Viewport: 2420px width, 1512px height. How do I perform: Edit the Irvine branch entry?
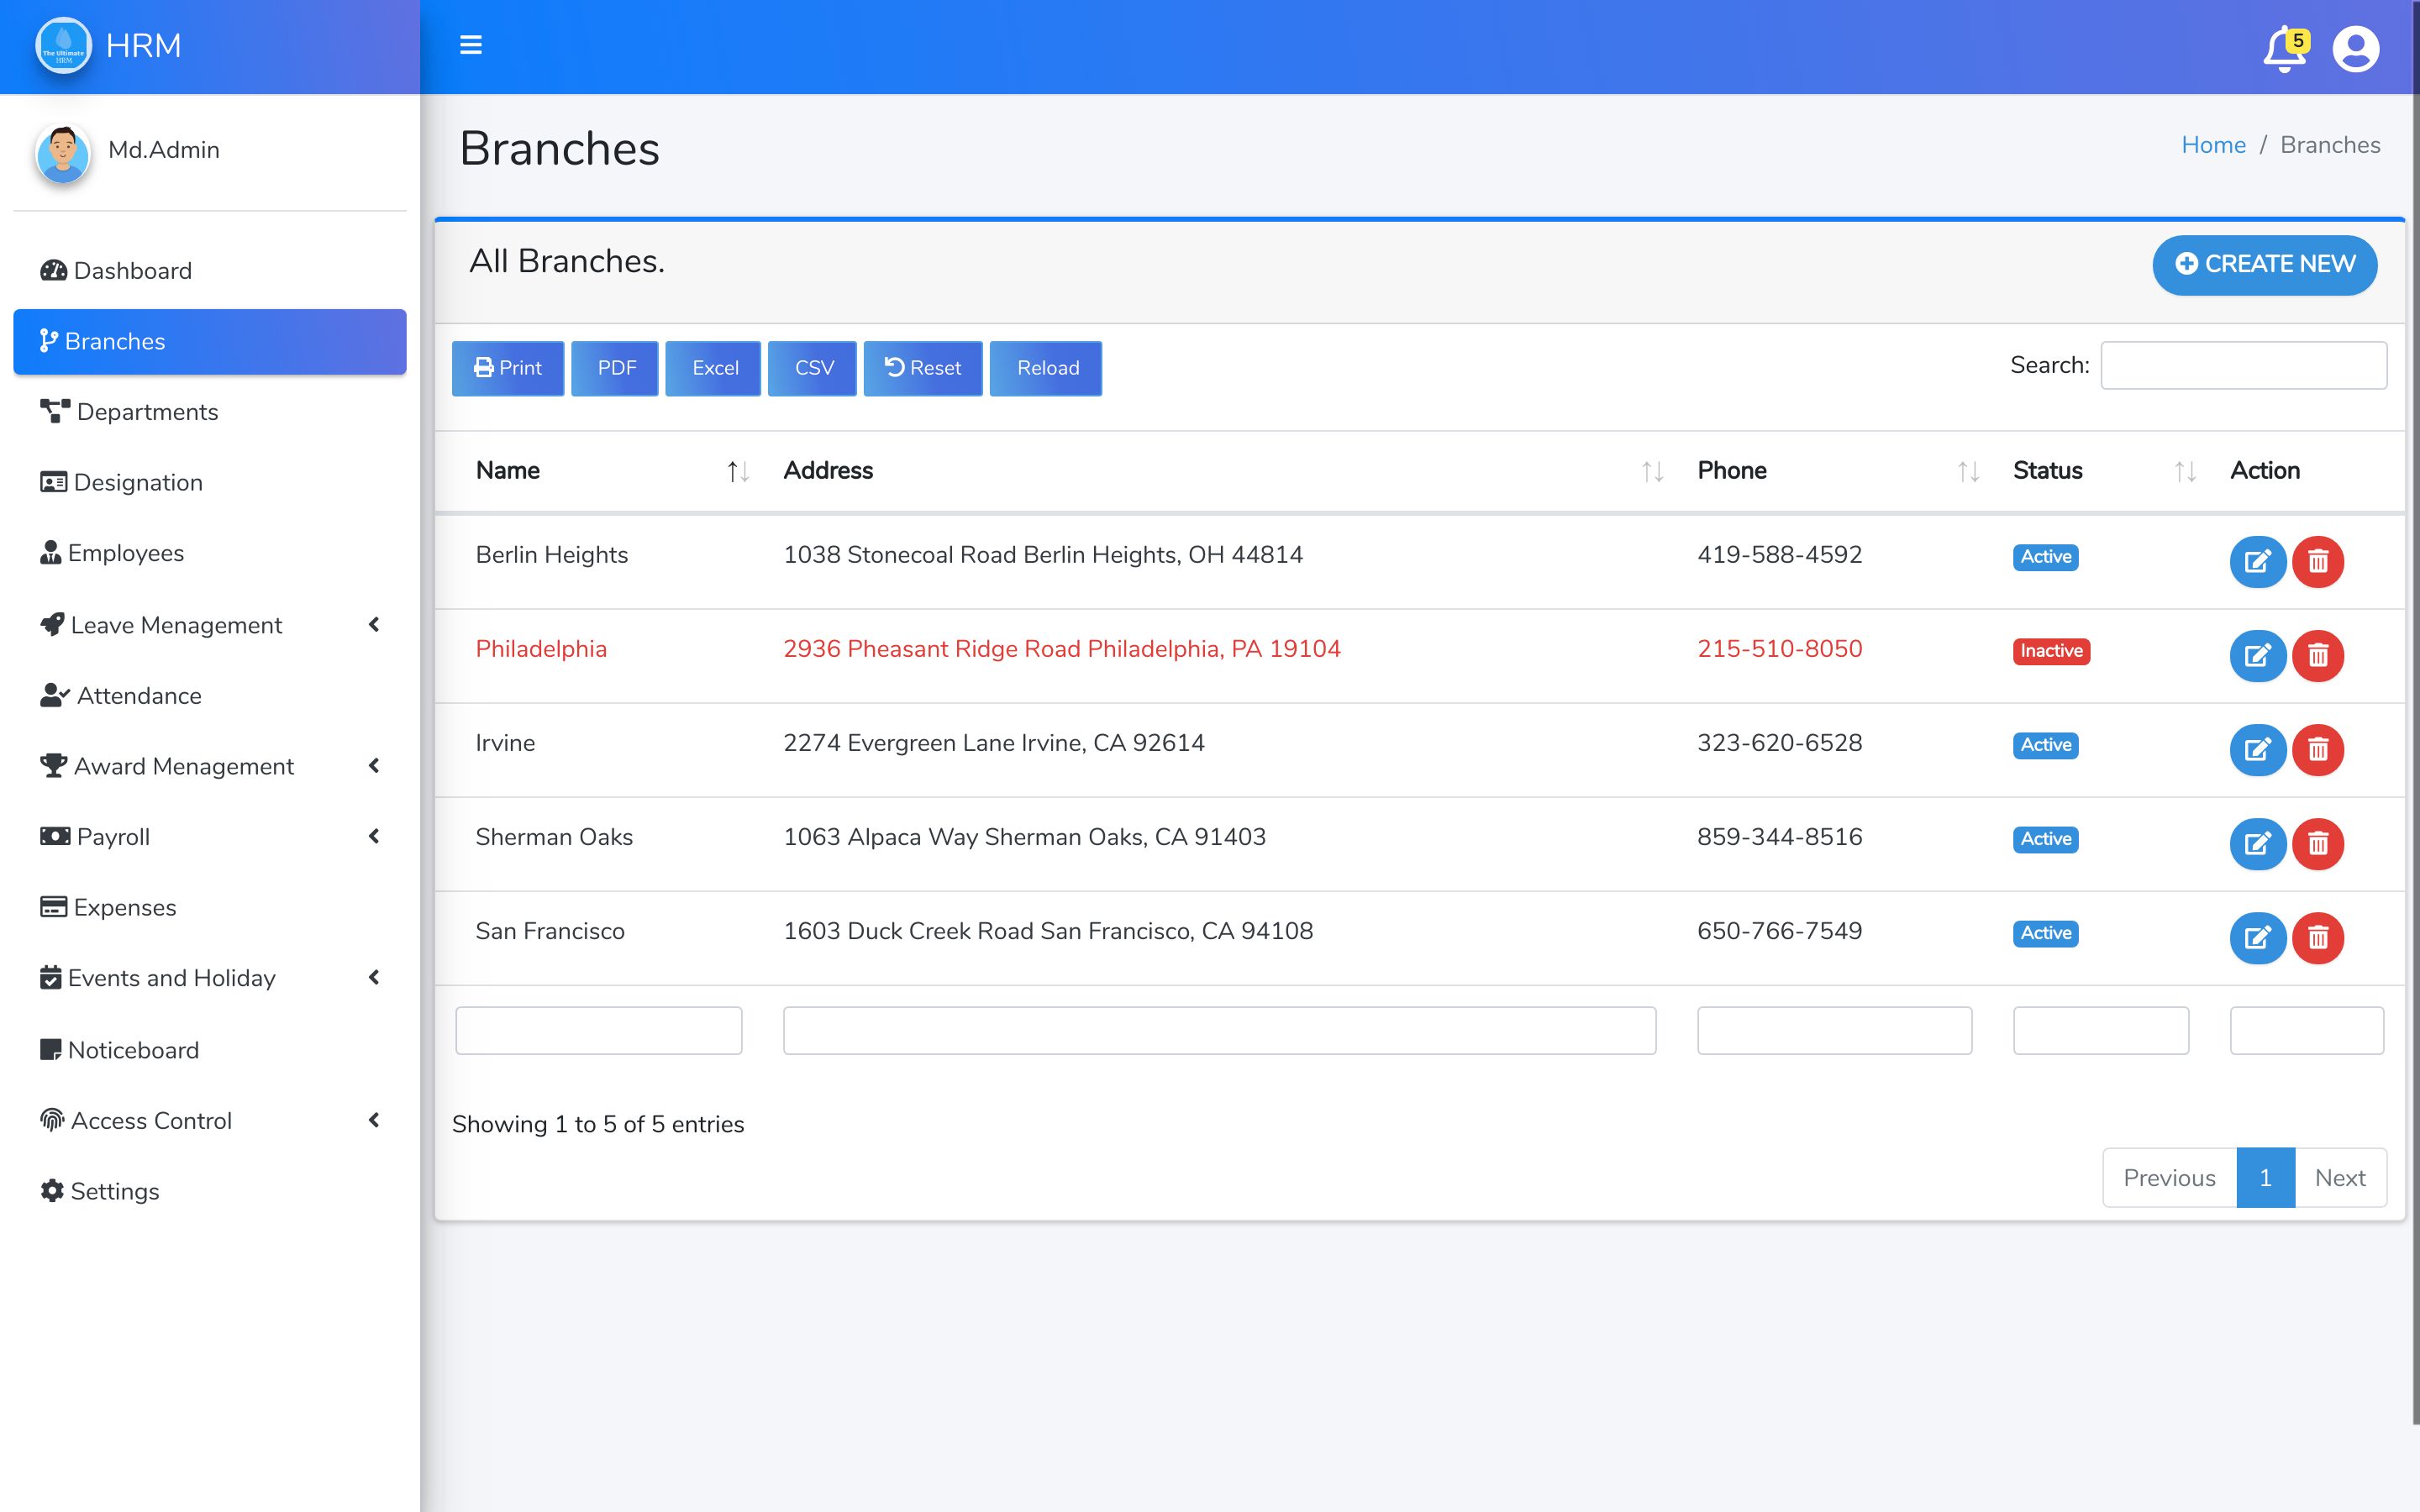pyautogui.click(x=2257, y=750)
